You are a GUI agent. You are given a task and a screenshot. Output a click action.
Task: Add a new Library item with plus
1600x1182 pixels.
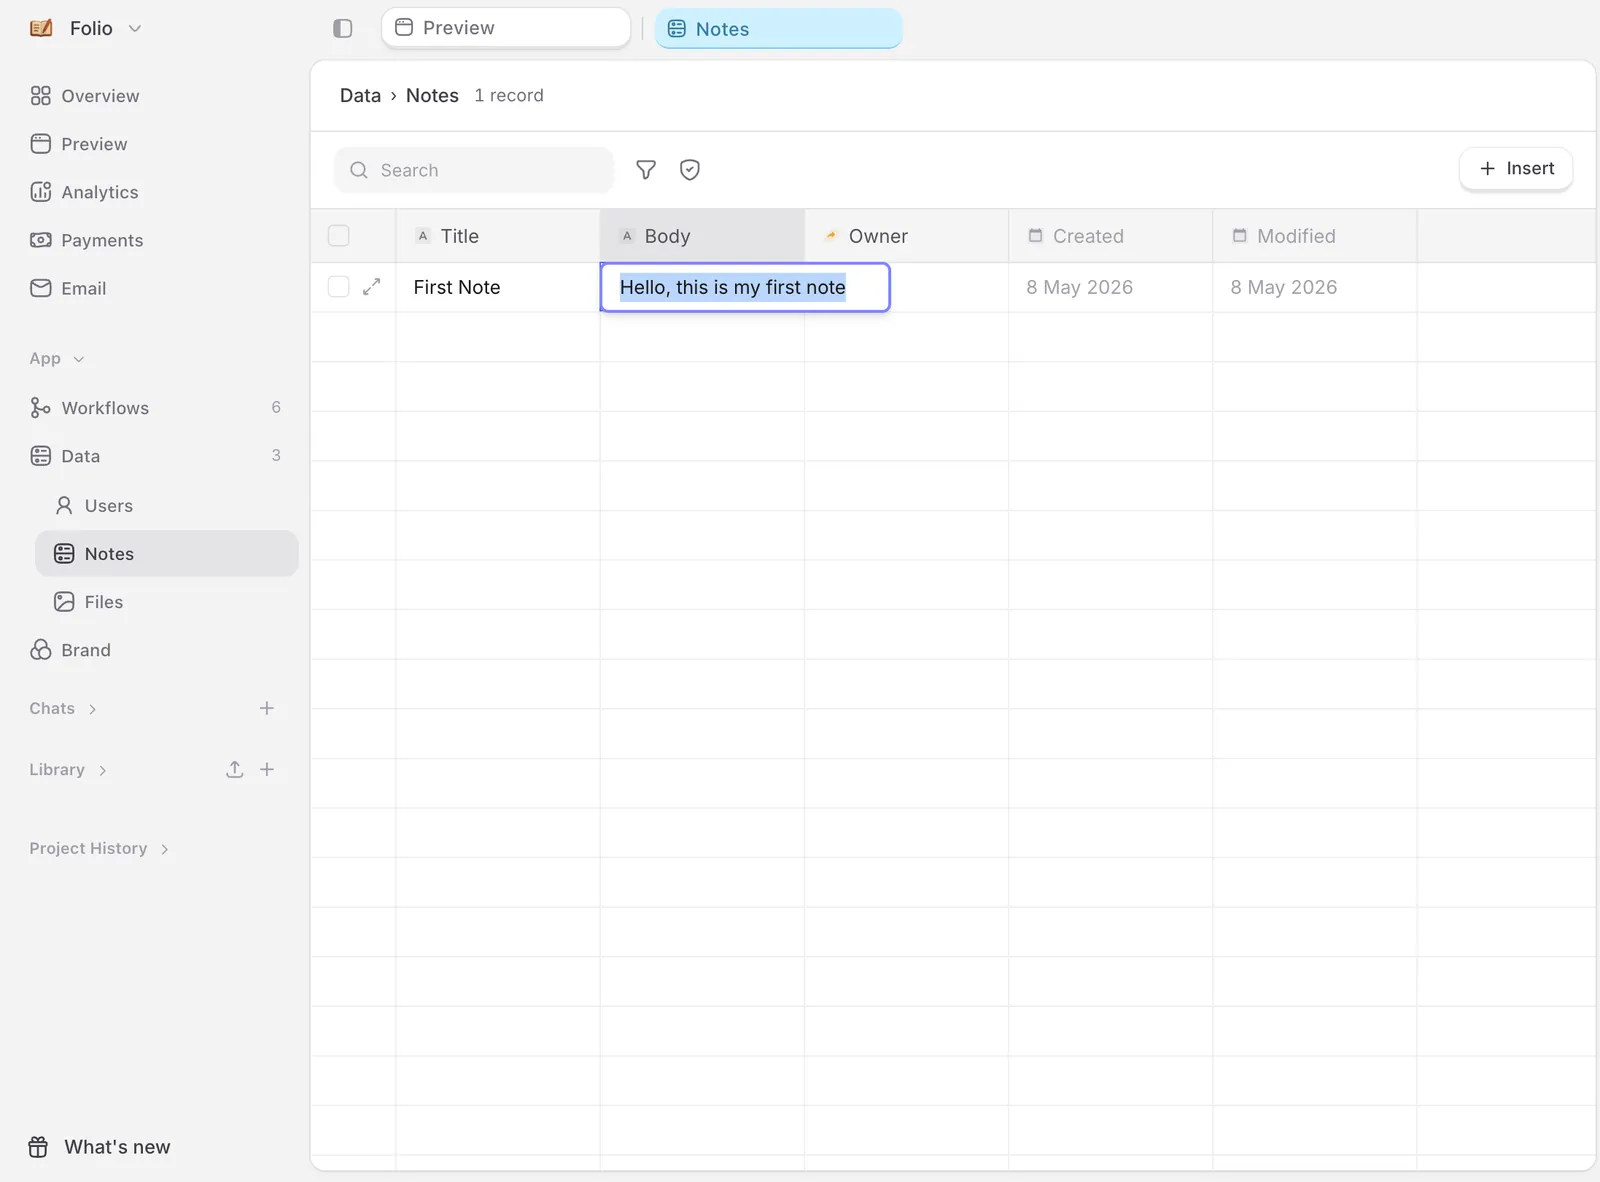tap(267, 769)
